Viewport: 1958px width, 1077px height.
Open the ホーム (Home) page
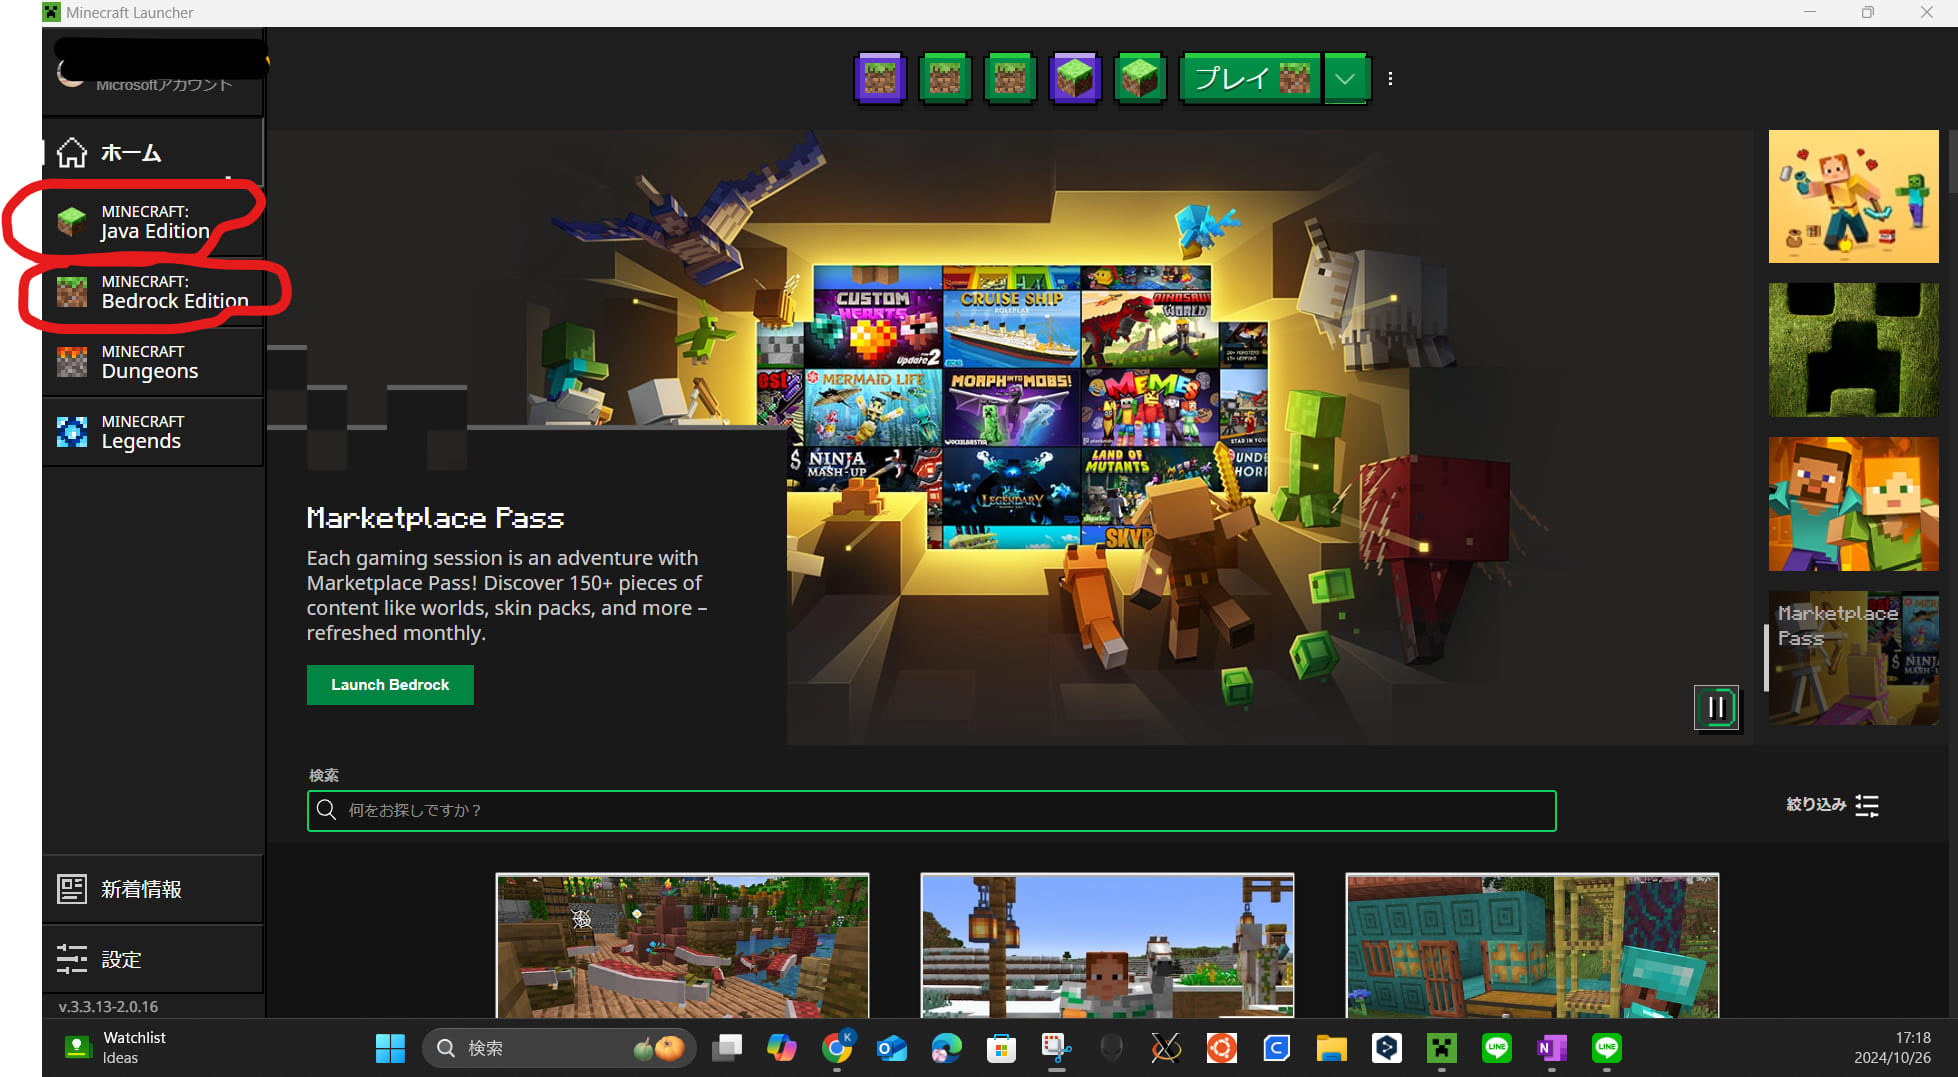tap(130, 153)
